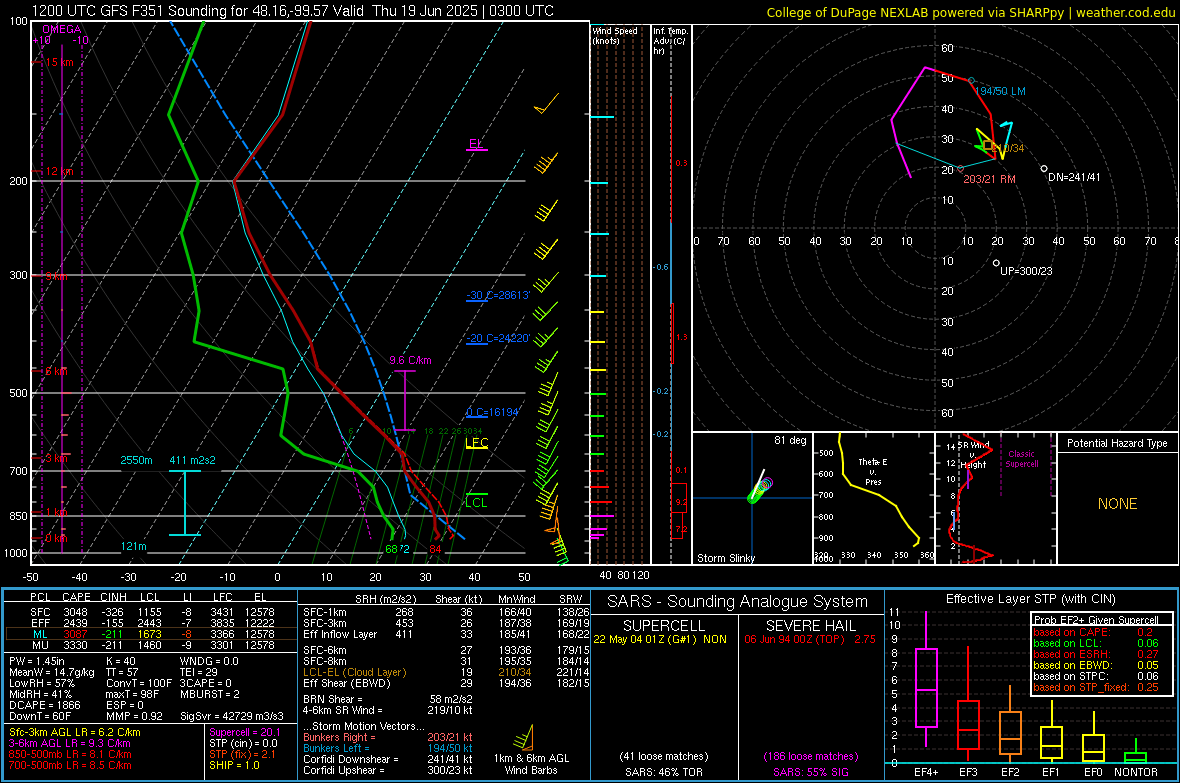Click the '121m' effective layer base label
The image size is (1180, 783).
134,547
